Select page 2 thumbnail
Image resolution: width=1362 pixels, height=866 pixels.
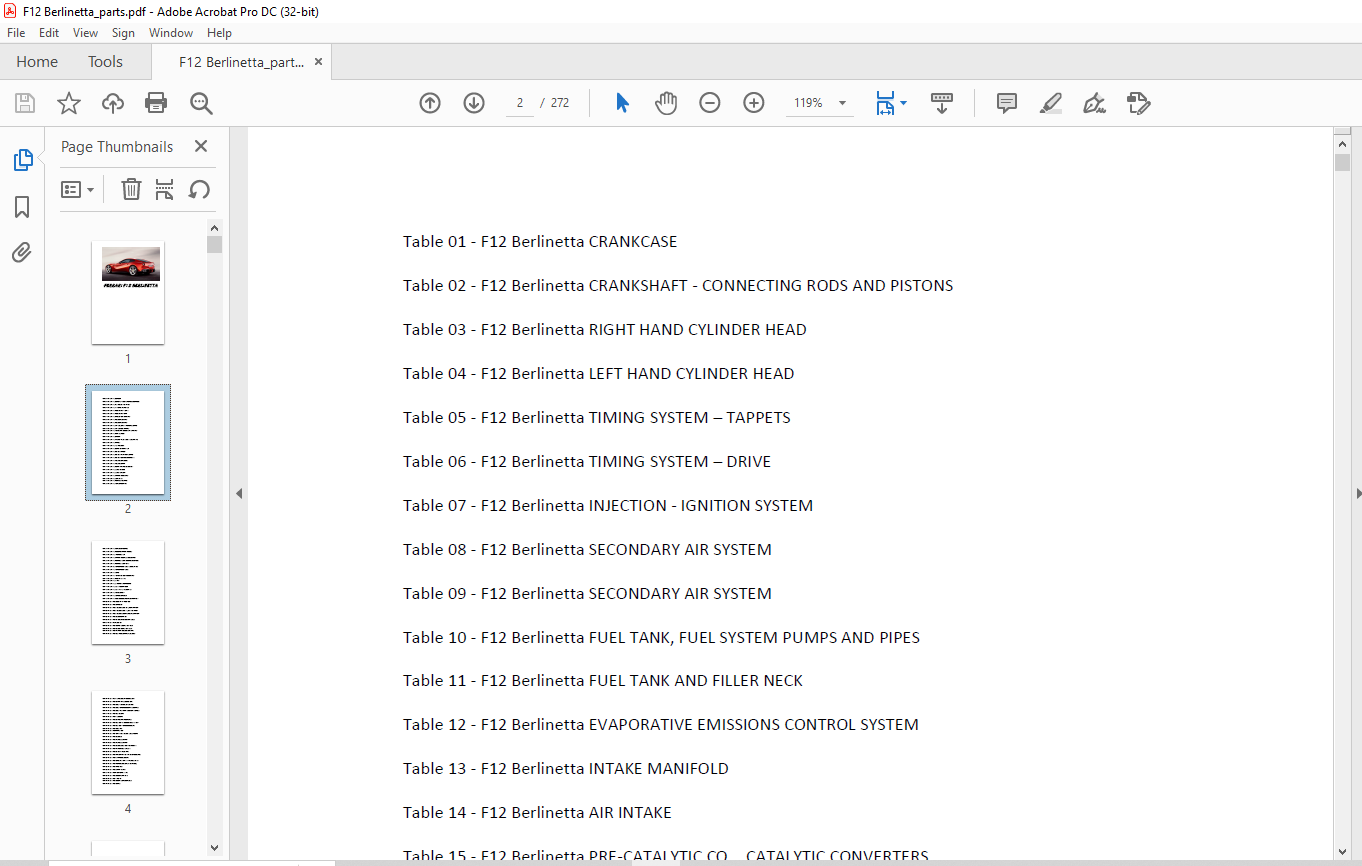[128, 442]
